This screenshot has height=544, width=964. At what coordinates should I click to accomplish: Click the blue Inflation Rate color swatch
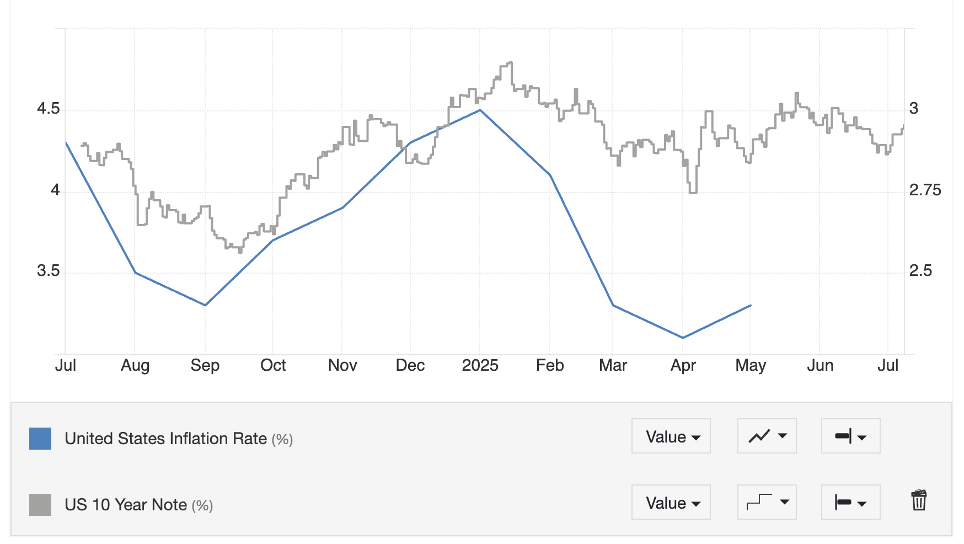[40, 438]
